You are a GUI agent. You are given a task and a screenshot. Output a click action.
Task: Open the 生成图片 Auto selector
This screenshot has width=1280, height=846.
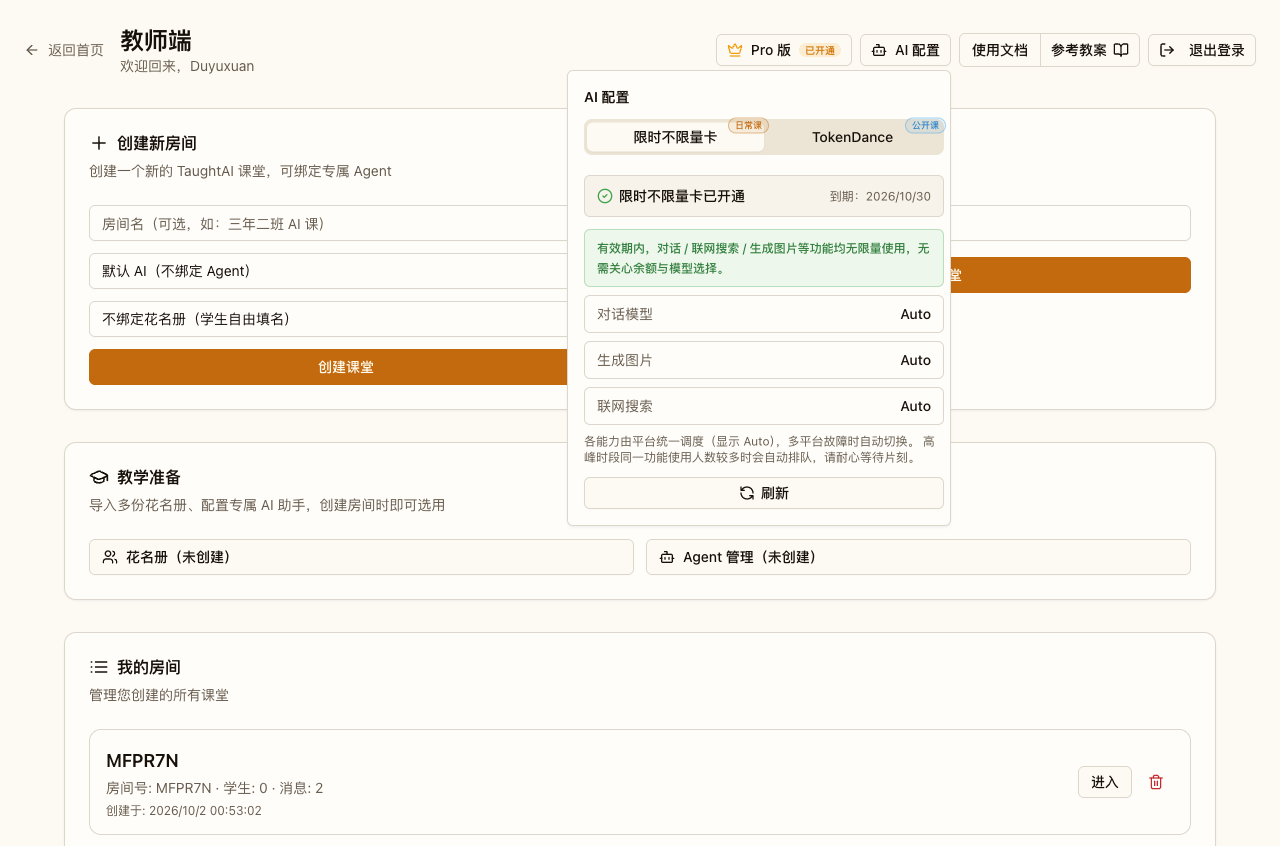[x=764, y=360]
